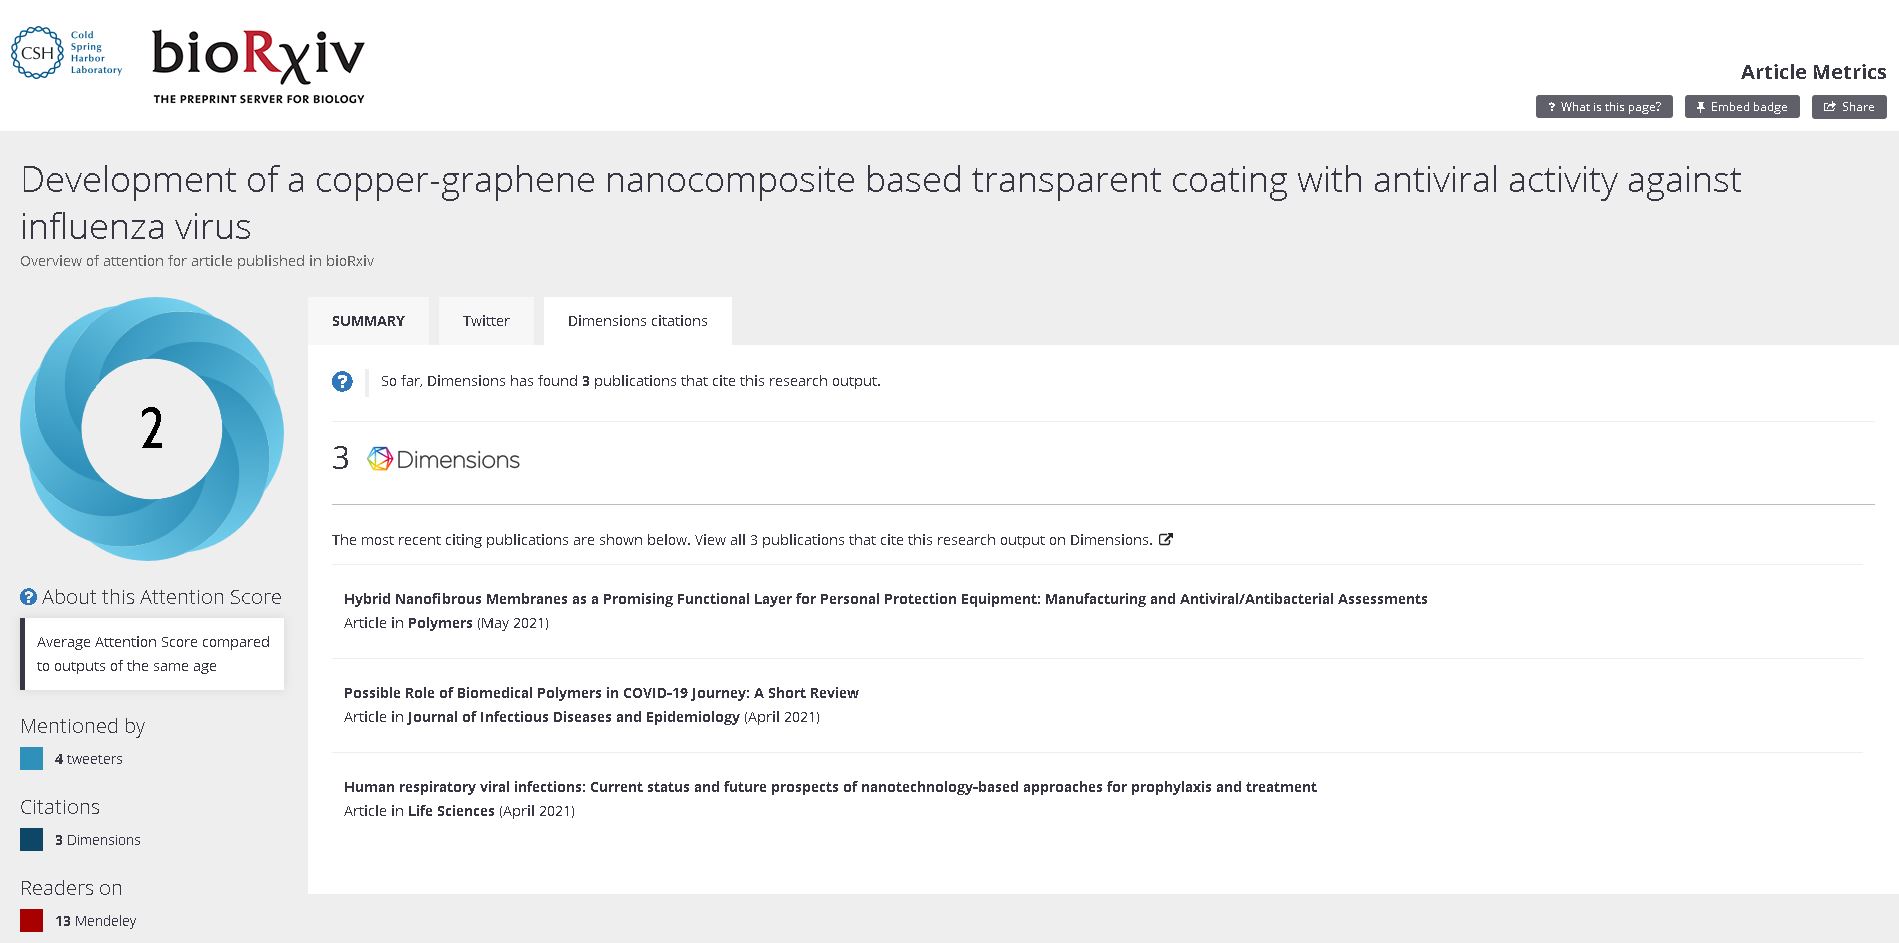Open the Human respiratory viral infections article

tap(830, 787)
